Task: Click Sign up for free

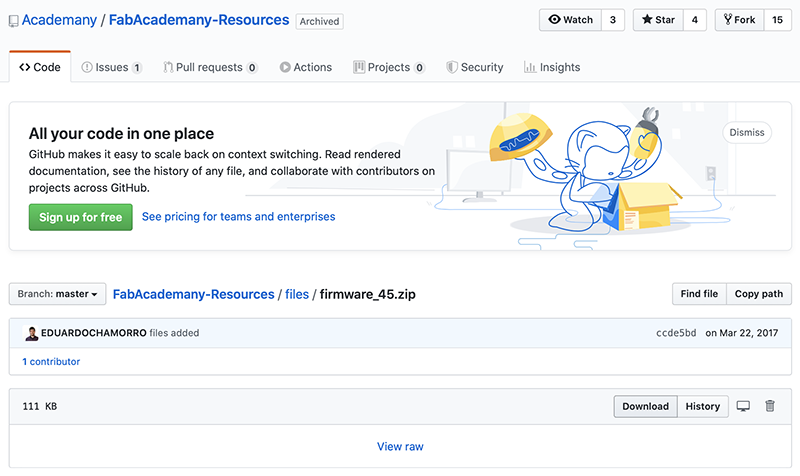Action: (81, 217)
